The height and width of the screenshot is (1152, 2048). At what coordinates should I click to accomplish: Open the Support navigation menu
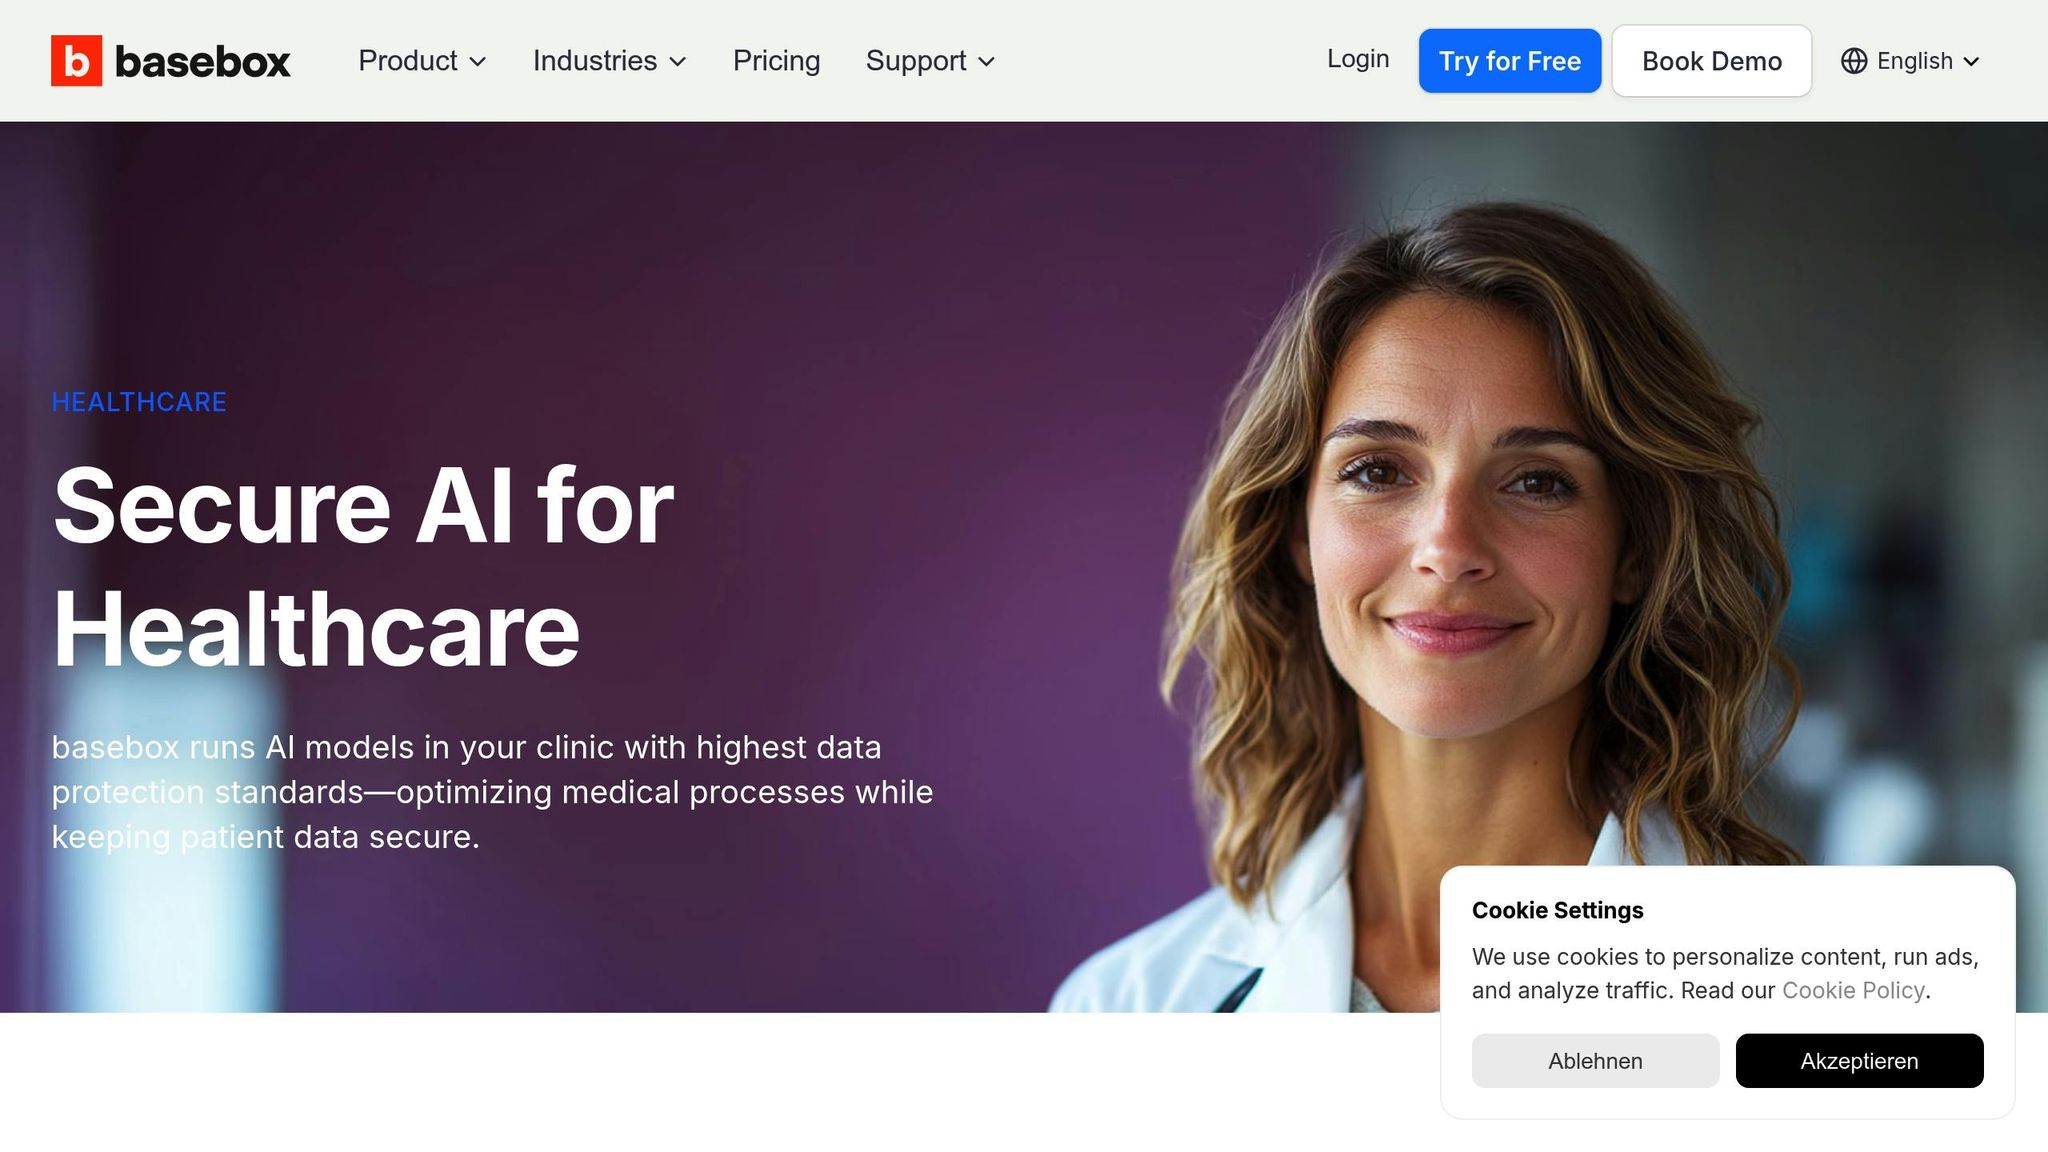[x=931, y=61]
